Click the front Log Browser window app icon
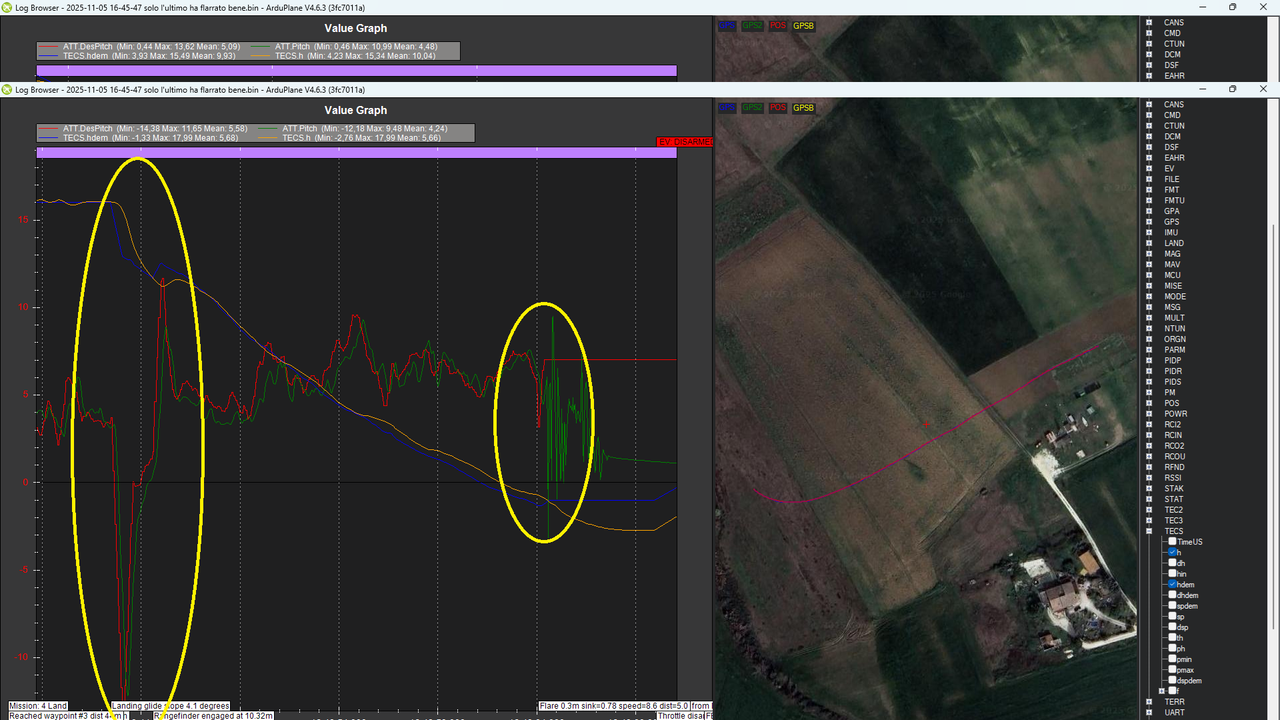1280x720 pixels. [x=7, y=90]
